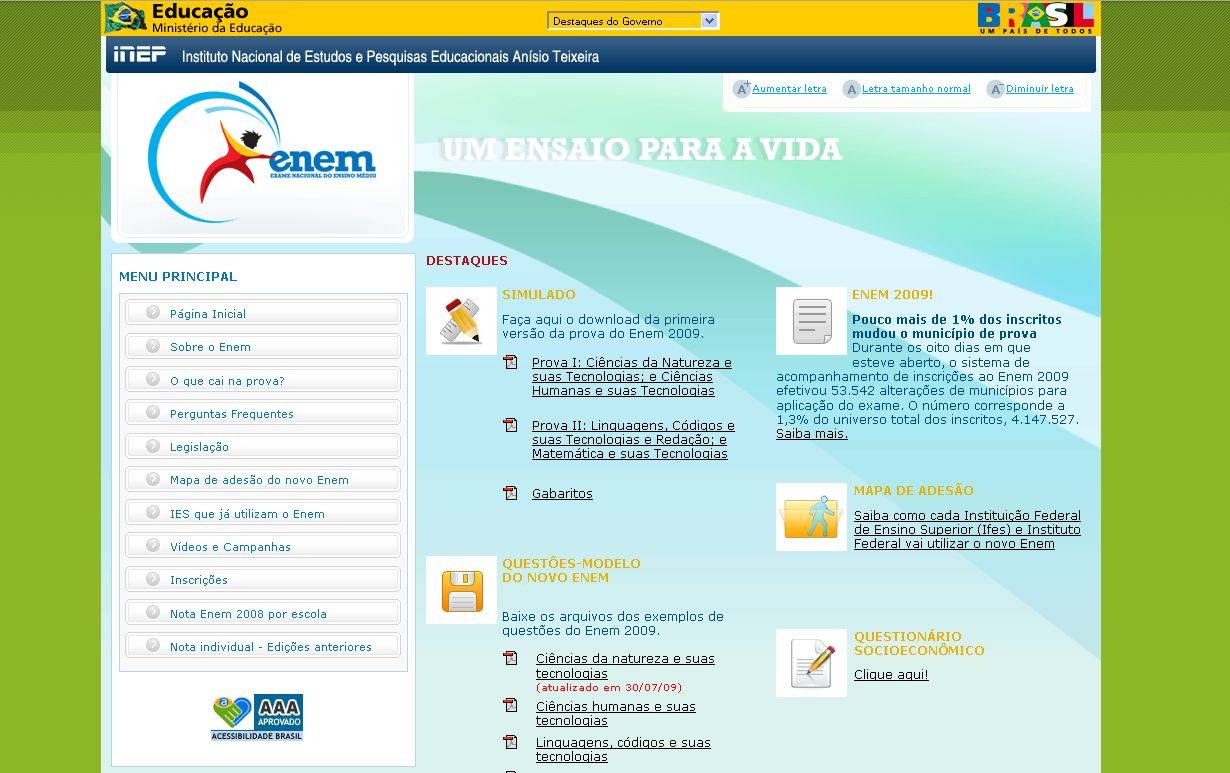This screenshot has height=773, width=1230.
Task: Click the Aumentar letra A+ icon
Action: point(741,89)
